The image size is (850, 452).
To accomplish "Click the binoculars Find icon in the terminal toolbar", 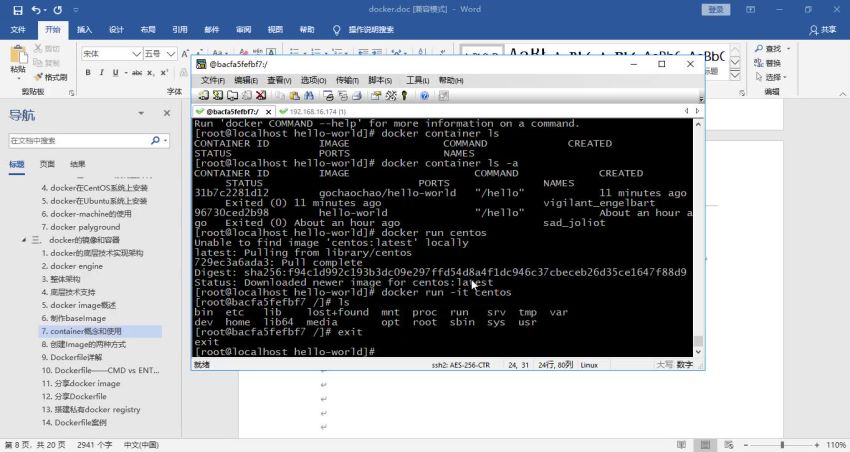I will pos(309,96).
